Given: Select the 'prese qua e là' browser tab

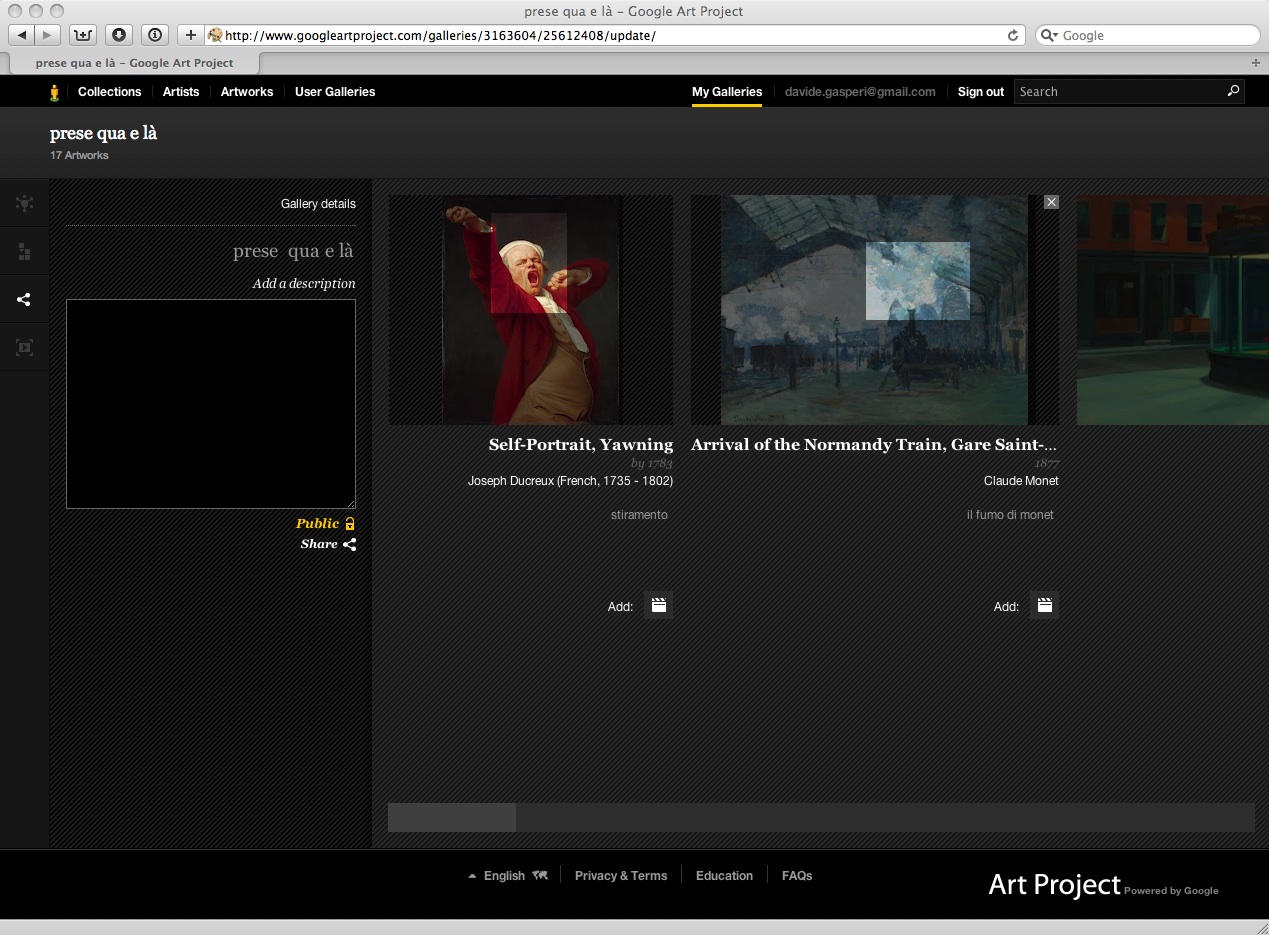Looking at the screenshot, I should pyautogui.click(x=134, y=63).
